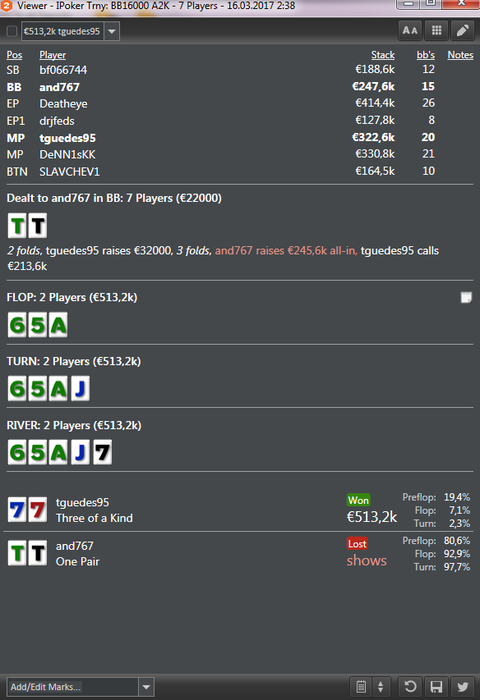The width and height of the screenshot is (480, 700).
Task: Tick the checkbox beside hand selector
Action: click(12, 31)
